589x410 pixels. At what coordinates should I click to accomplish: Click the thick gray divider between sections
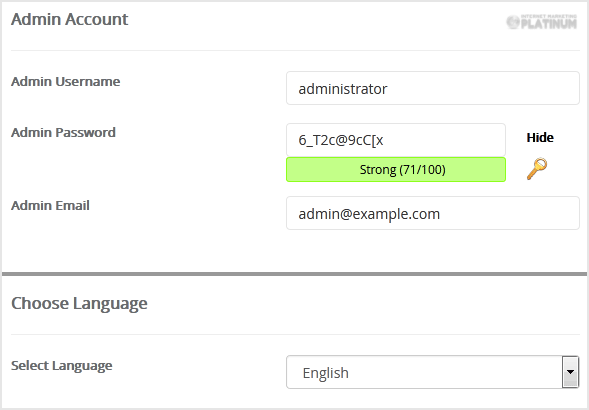pos(294,274)
